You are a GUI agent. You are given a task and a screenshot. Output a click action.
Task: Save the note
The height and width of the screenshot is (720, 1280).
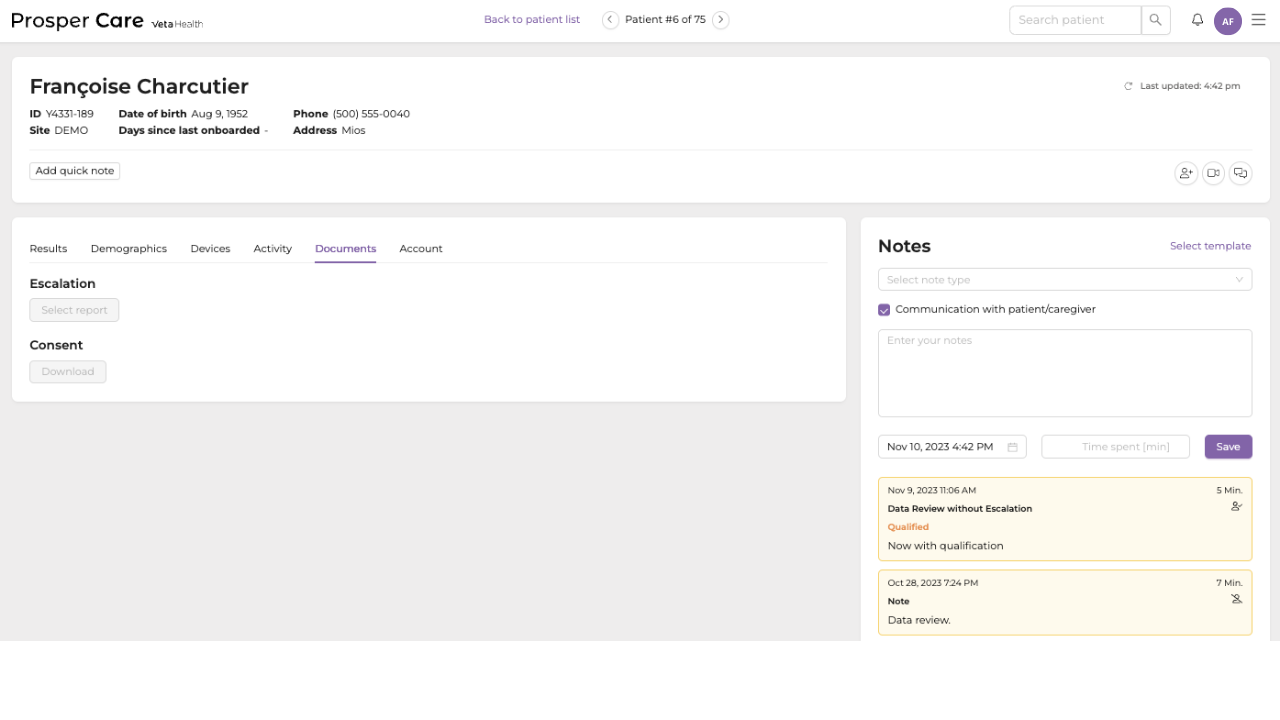pos(1228,447)
